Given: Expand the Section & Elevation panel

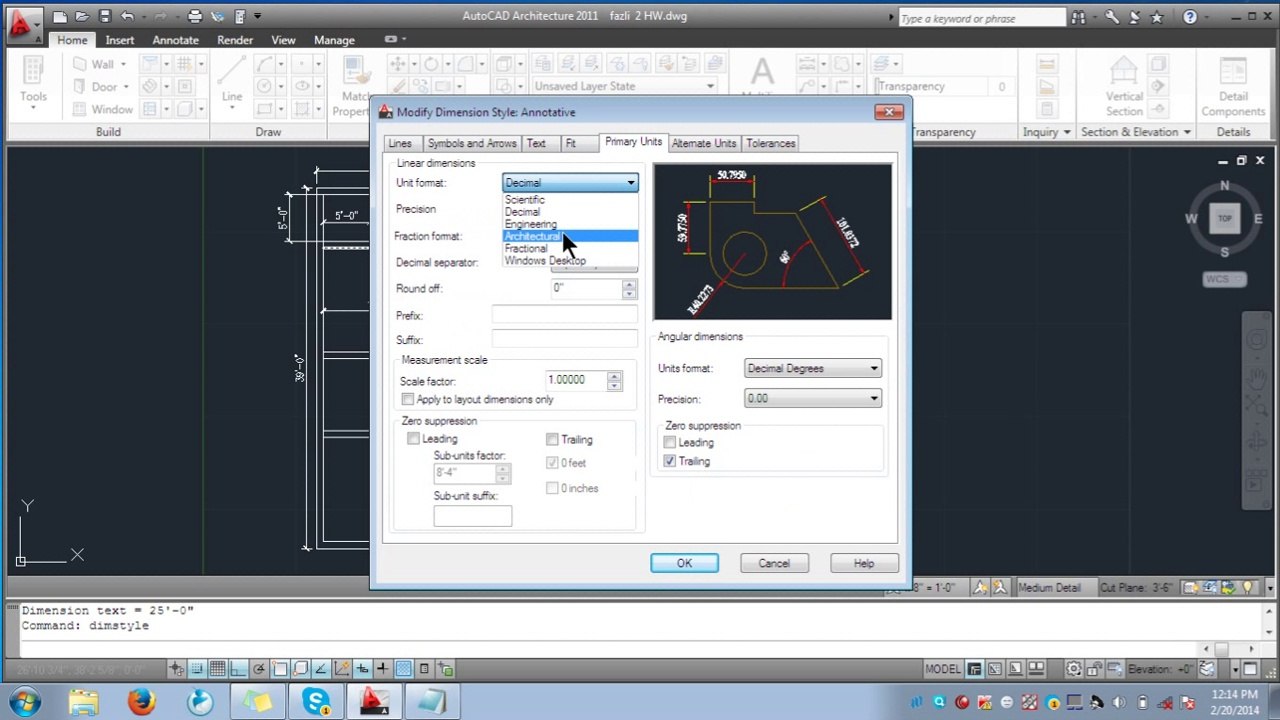Looking at the screenshot, I should click(x=1136, y=132).
